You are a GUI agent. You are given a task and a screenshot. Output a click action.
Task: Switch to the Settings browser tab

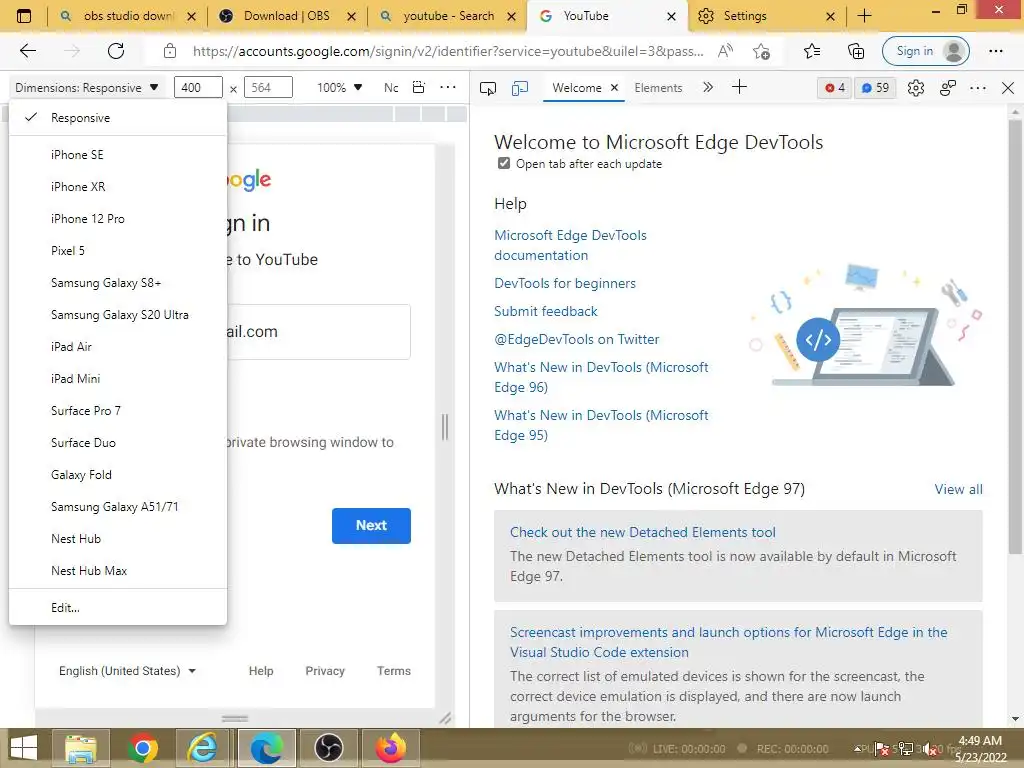(765, 16)
